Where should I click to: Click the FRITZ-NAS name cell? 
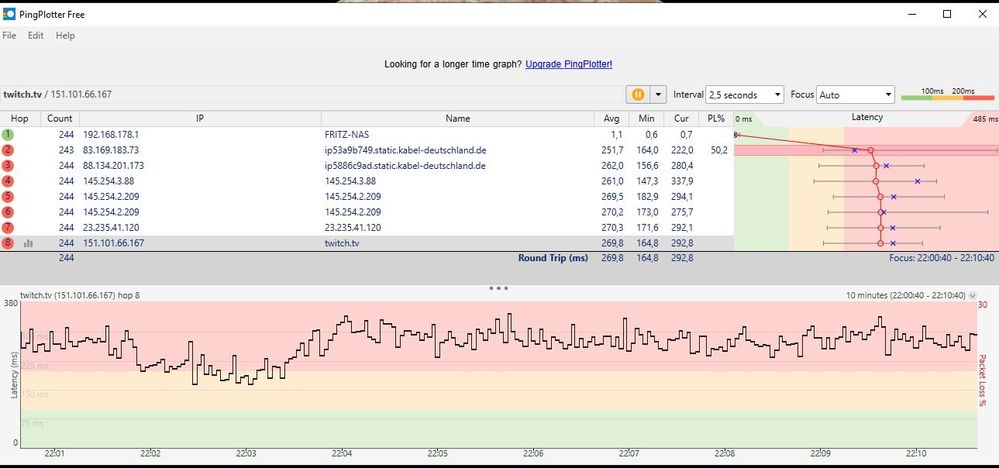[347, 135]
